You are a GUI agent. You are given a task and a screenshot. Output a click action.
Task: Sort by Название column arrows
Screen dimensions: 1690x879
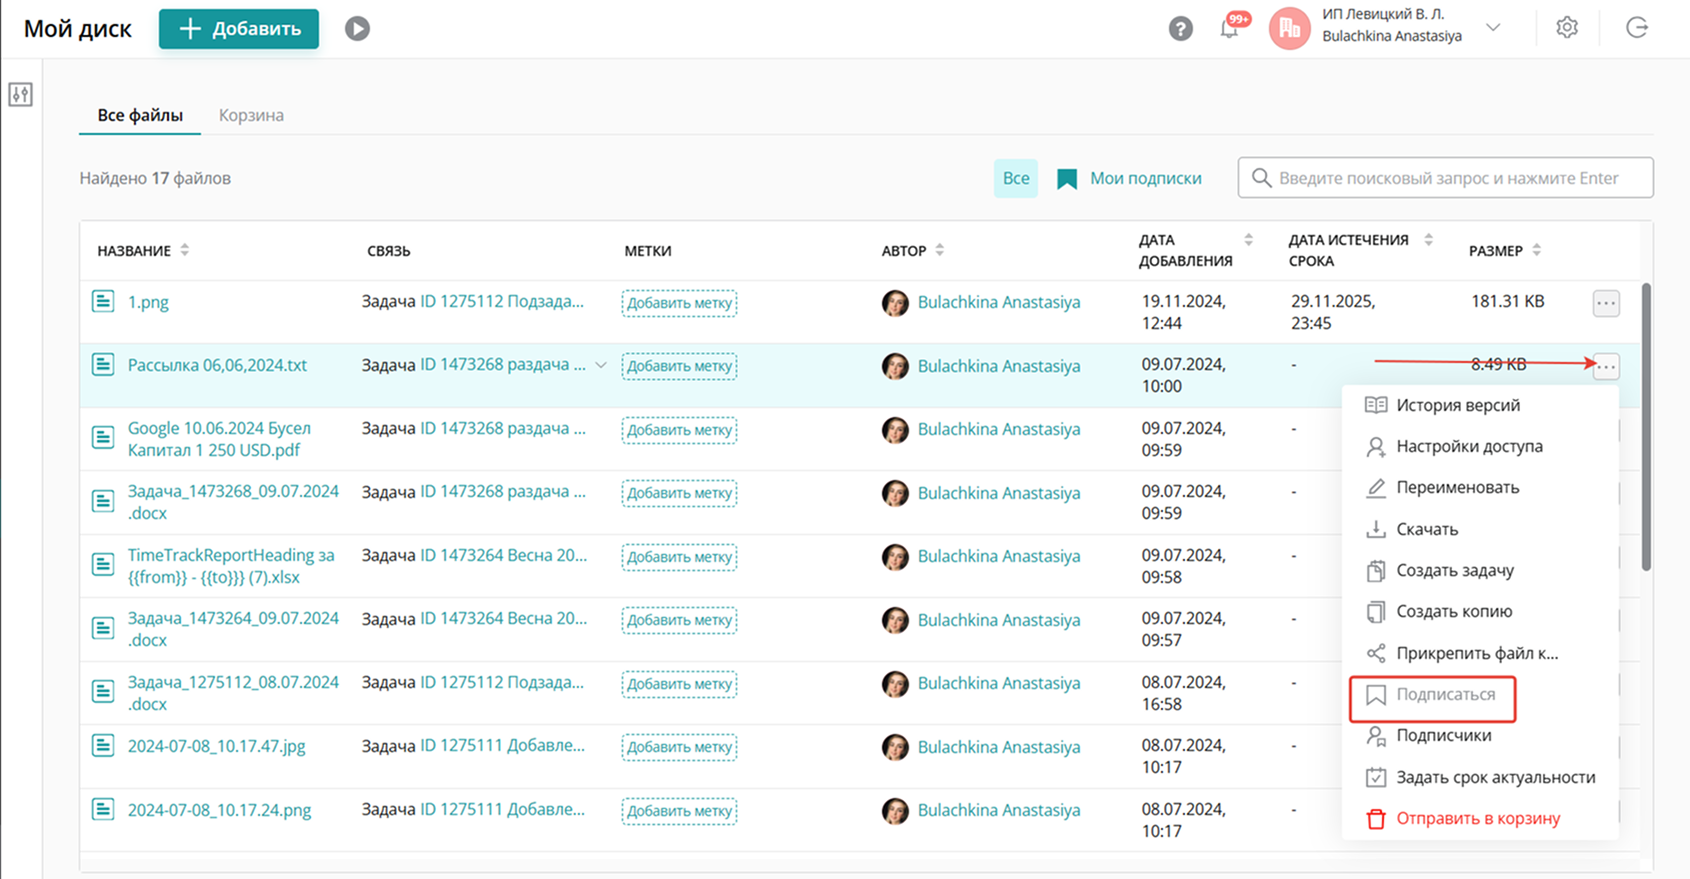[x=185, y=250]
